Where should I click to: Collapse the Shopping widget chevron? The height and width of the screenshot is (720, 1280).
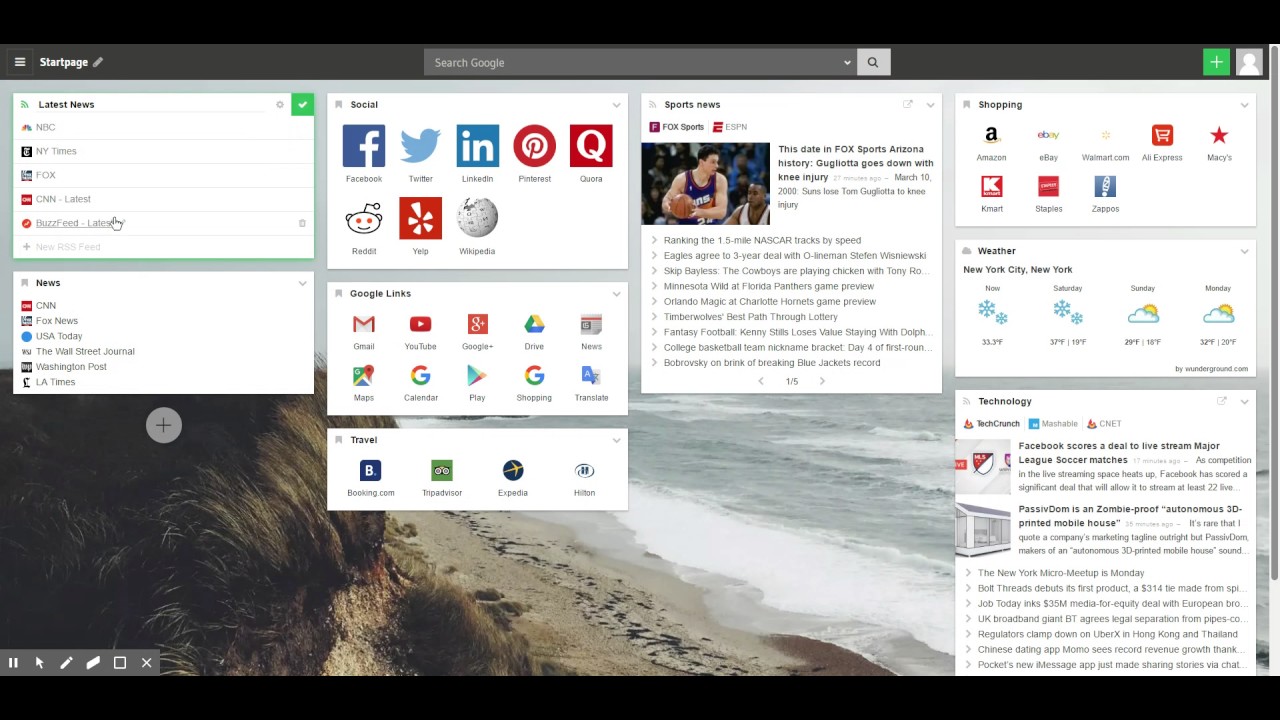tap(1244, 104)
